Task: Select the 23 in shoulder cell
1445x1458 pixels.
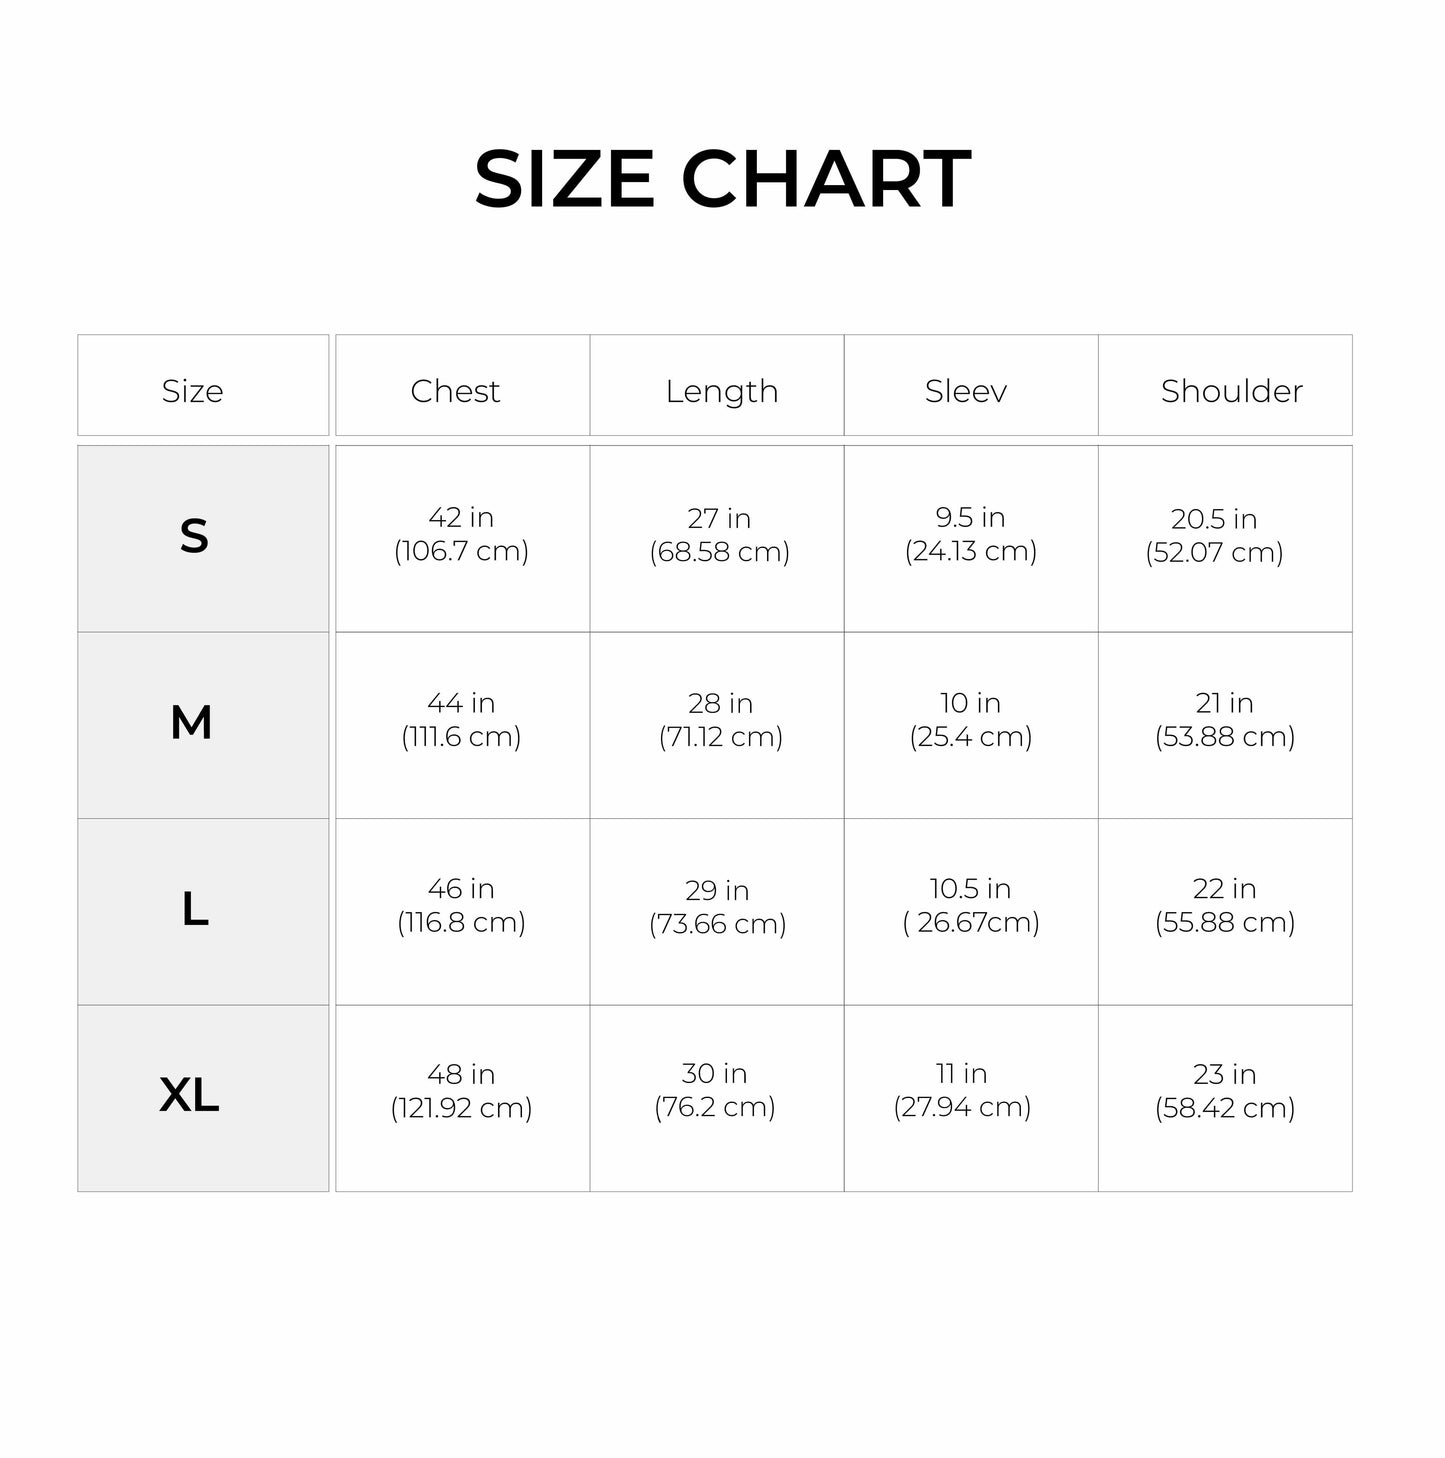Action: coord(1225,1090)
